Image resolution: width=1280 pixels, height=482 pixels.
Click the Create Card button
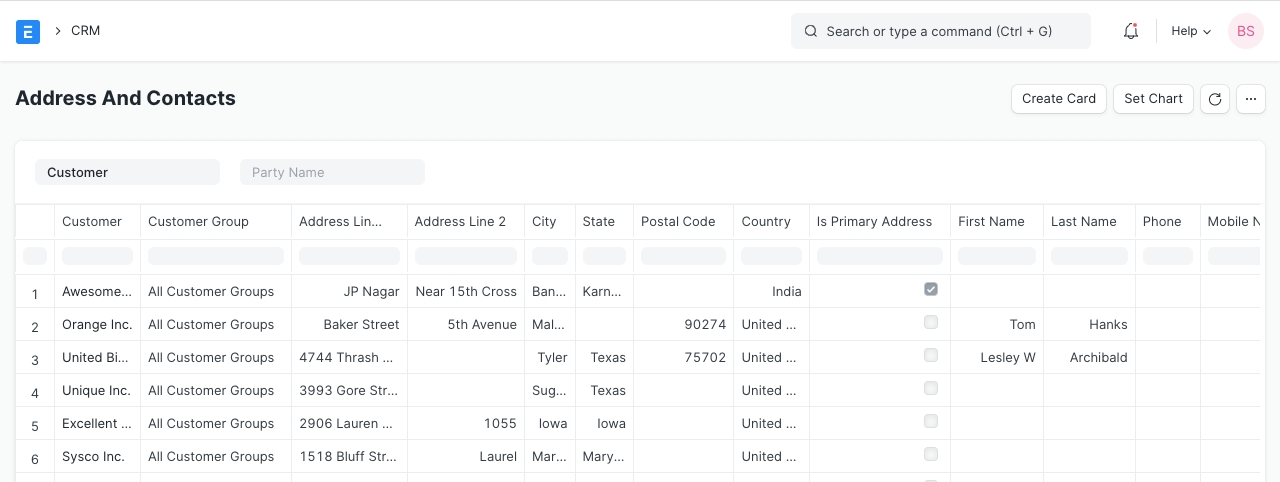click(1058, 99)
